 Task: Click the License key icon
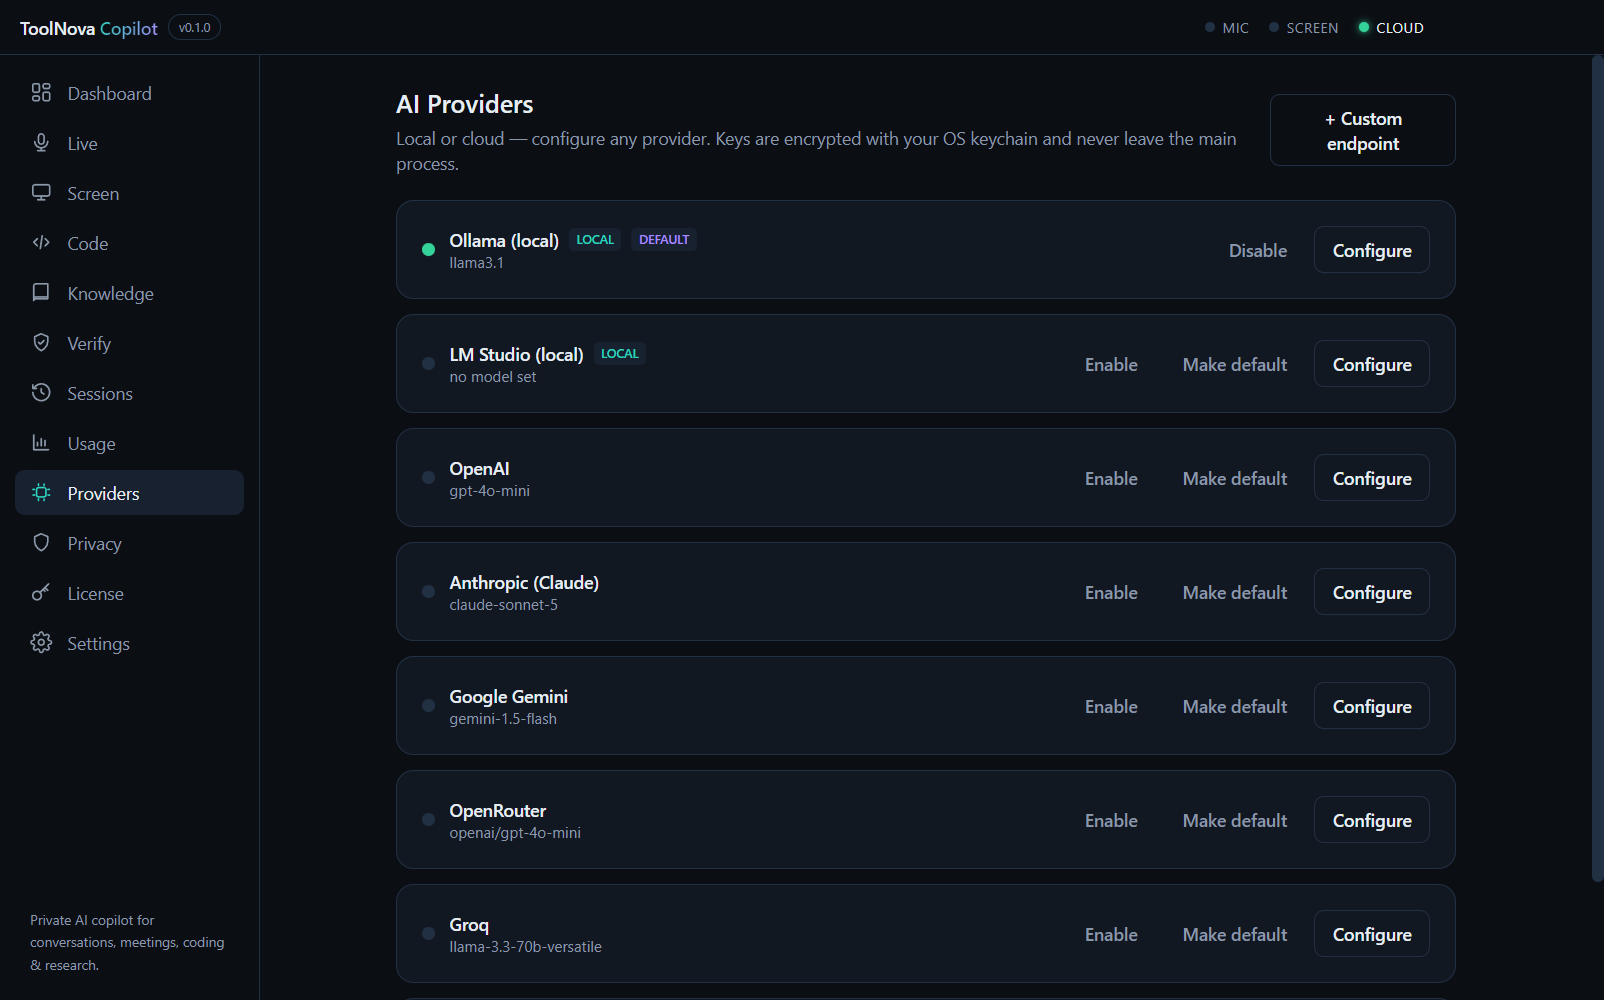(x=41, y=593)
